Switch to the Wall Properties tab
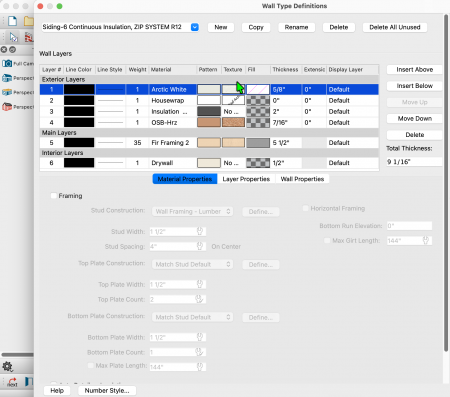Image resolution: width=450 pixels, height=397 pixels. [x=302, y=179]
